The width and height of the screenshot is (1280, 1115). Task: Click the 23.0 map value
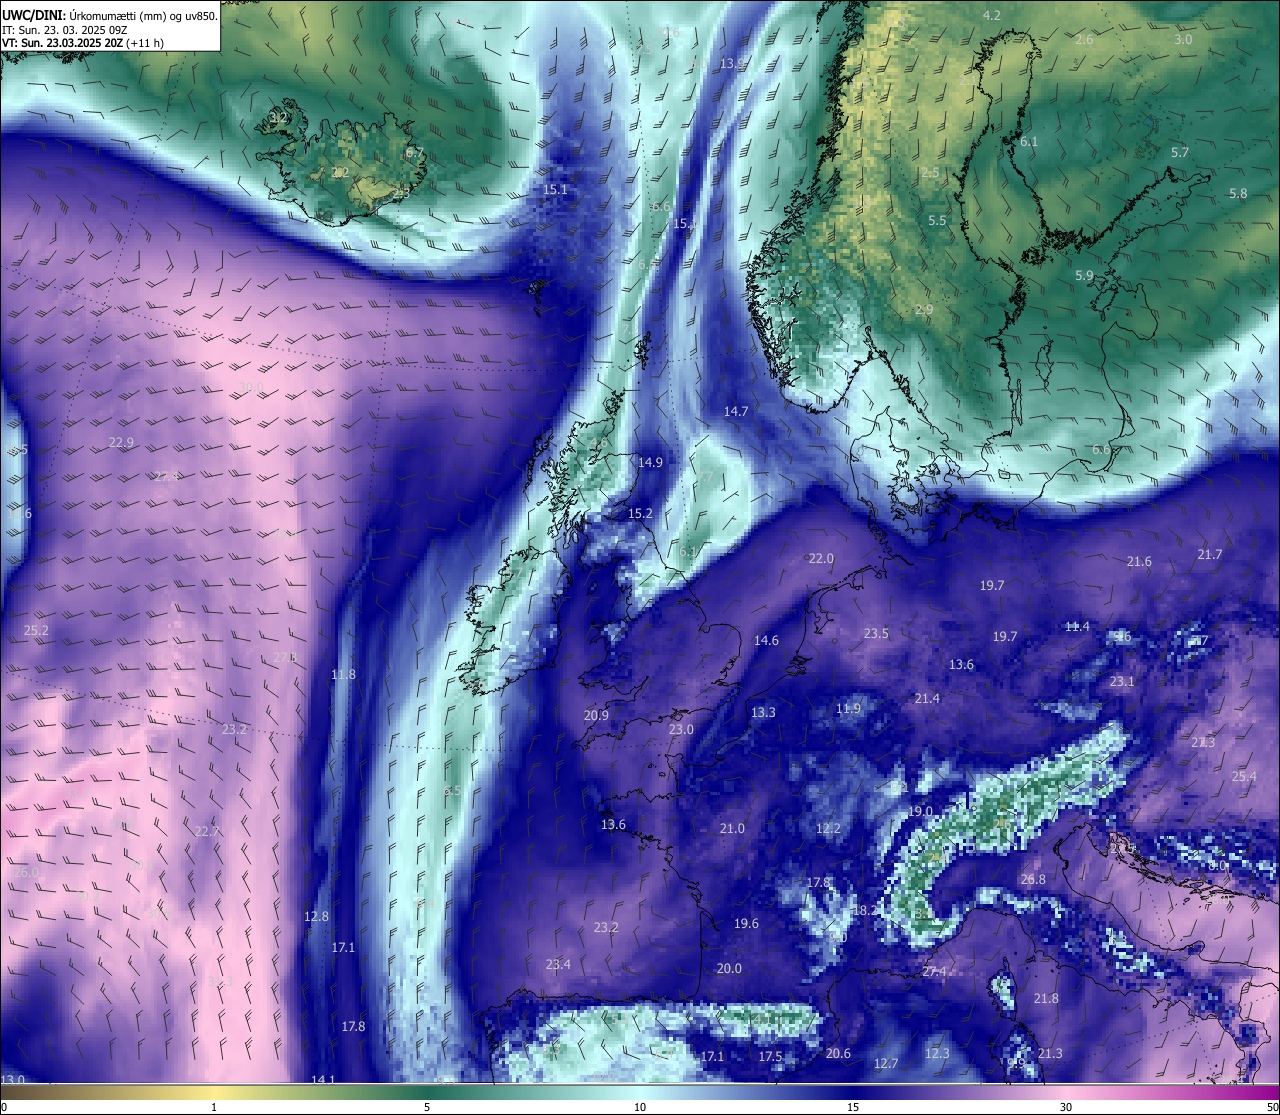click(x=681, y=729)
